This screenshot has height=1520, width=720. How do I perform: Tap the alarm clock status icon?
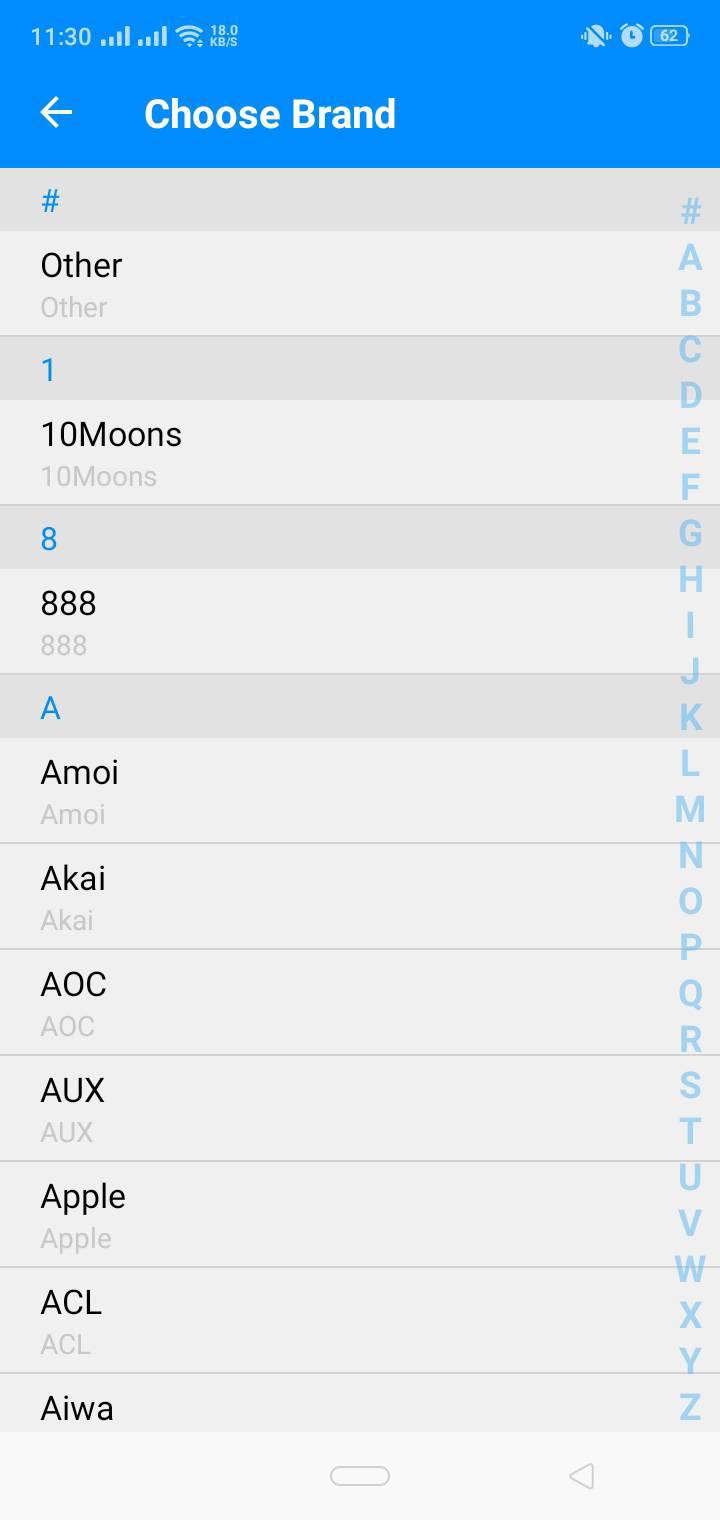pos(632,36)
